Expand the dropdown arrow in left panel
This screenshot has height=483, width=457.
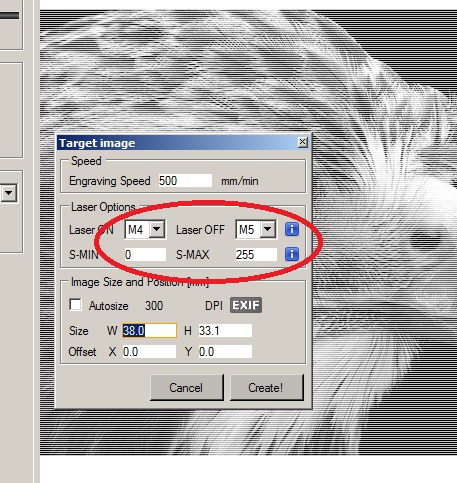8,192
